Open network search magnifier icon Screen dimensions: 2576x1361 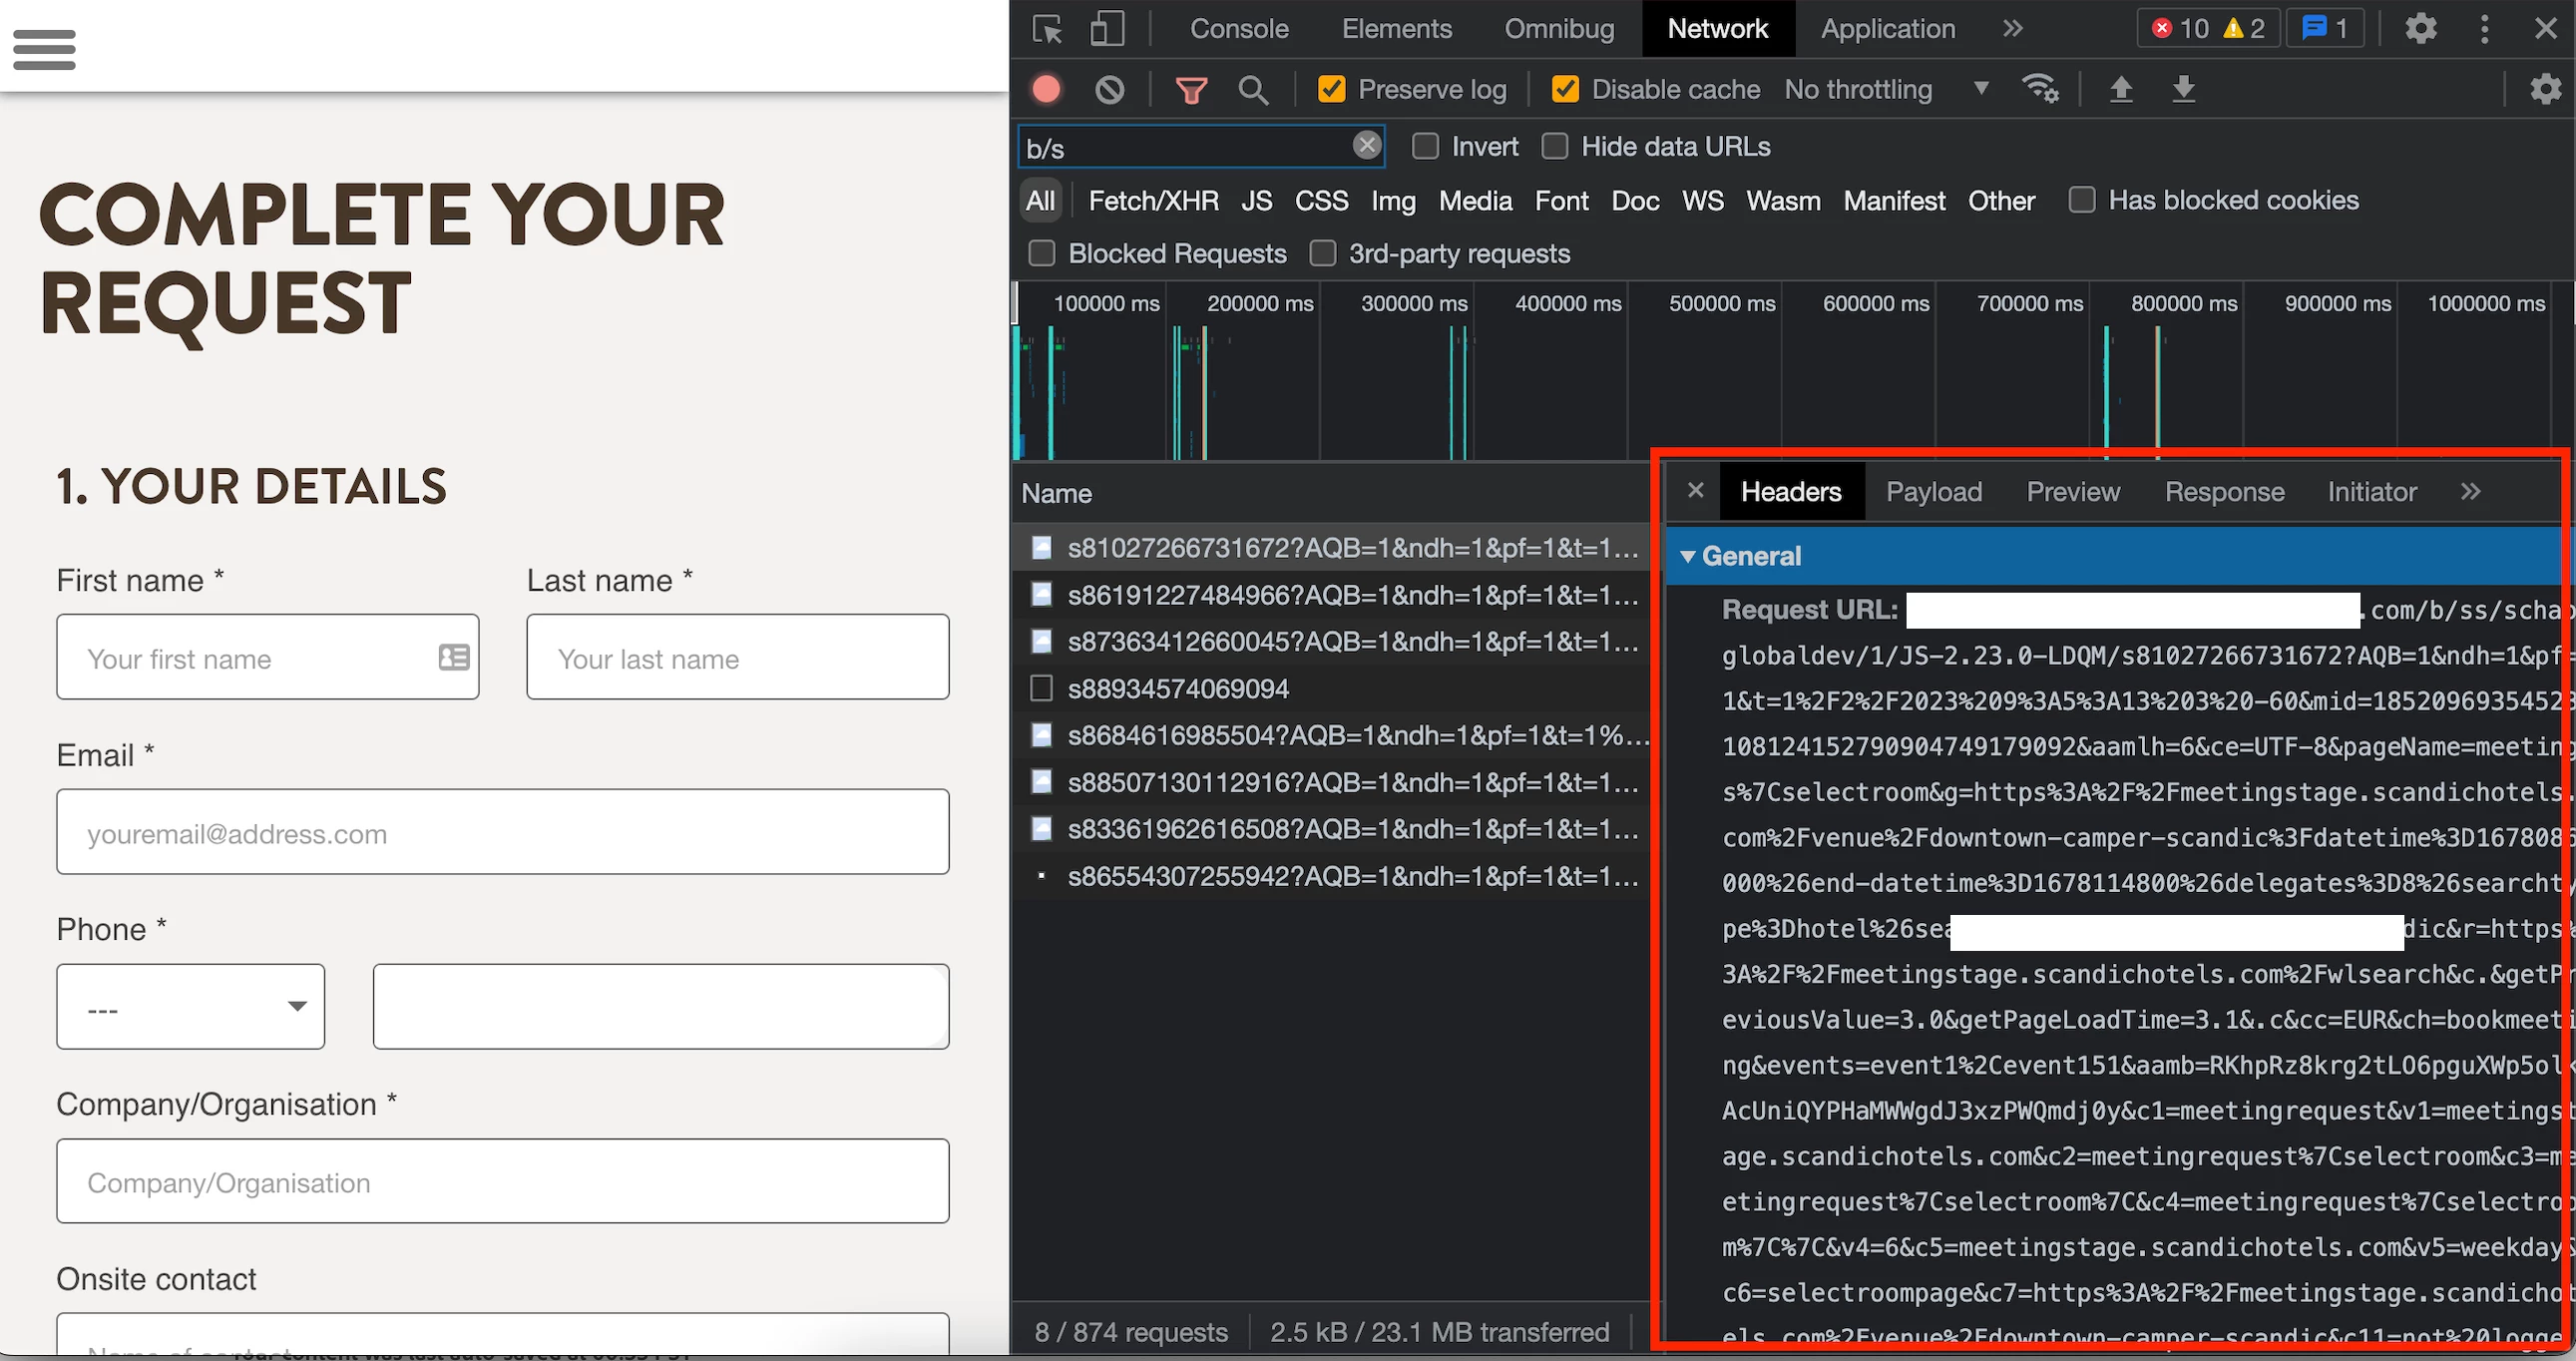click(1253, 90)
